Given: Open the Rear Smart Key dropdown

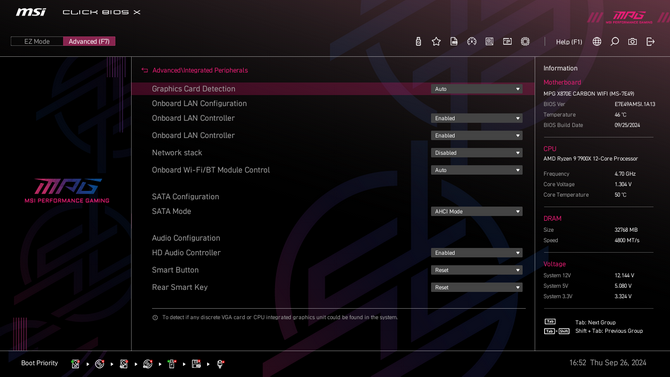Looking at the screenshot, I should point(476,287).
